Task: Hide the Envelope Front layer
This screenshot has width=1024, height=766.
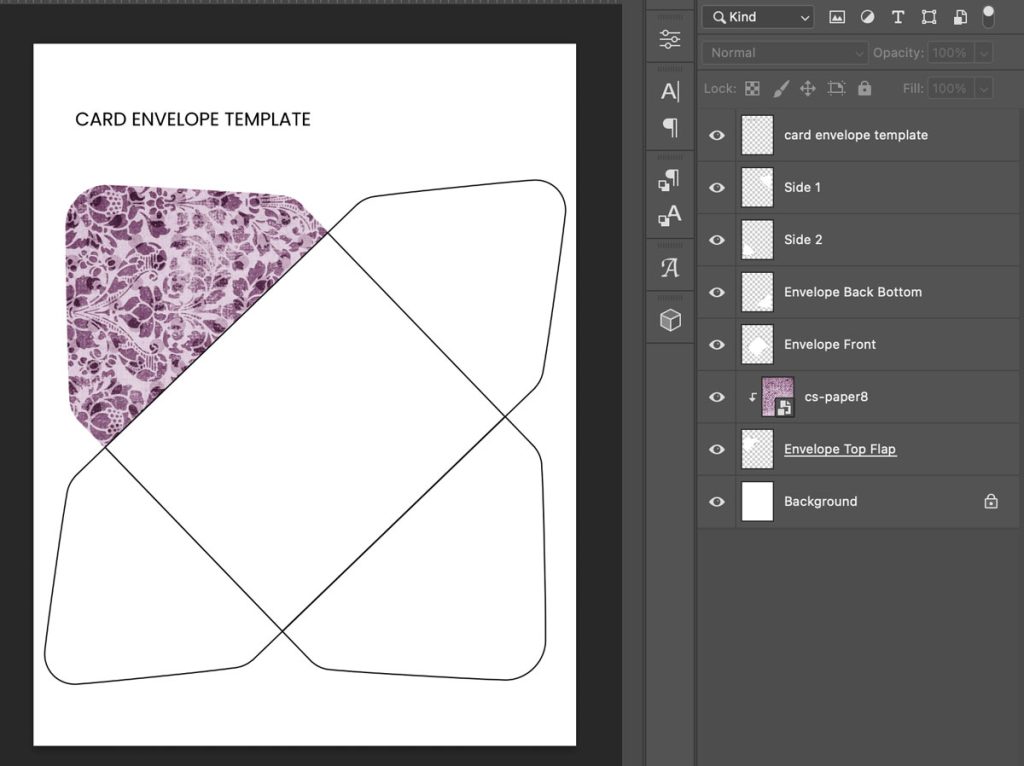Action: tap(717, 344)
